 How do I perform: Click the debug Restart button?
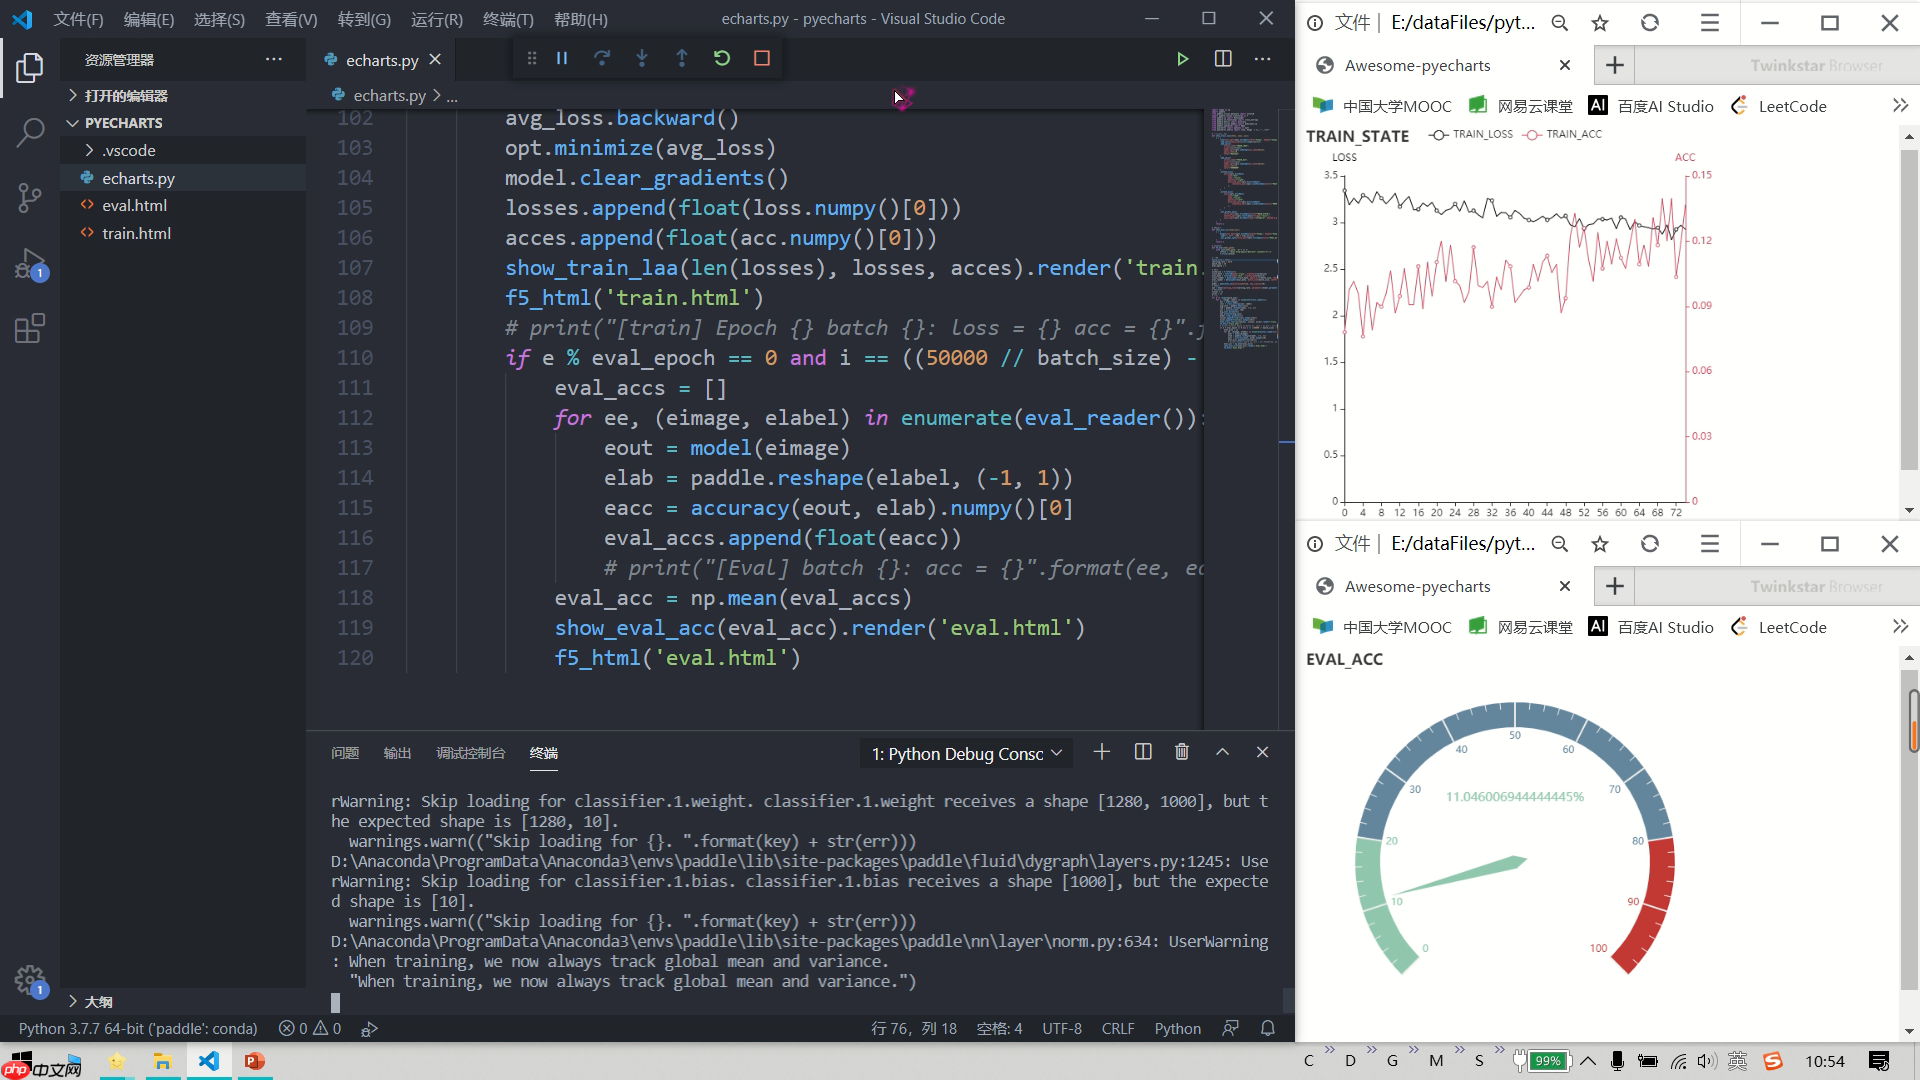(722, 59)
